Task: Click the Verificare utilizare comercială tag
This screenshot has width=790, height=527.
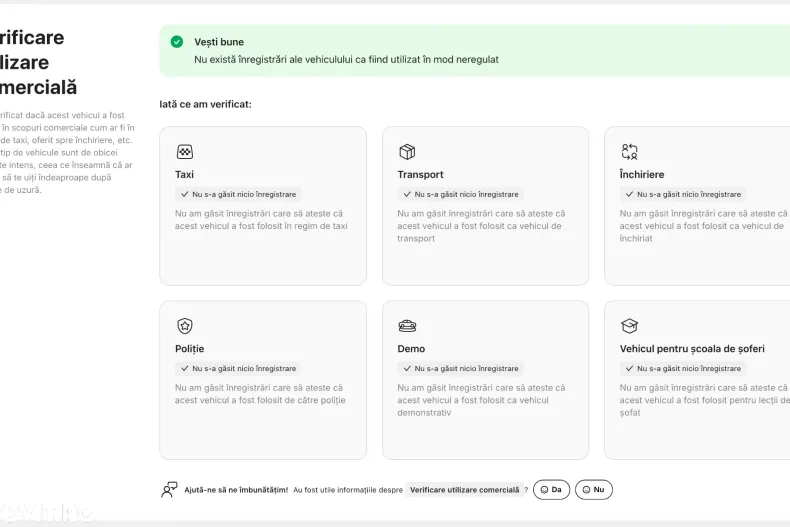Action: pos(464,490)
